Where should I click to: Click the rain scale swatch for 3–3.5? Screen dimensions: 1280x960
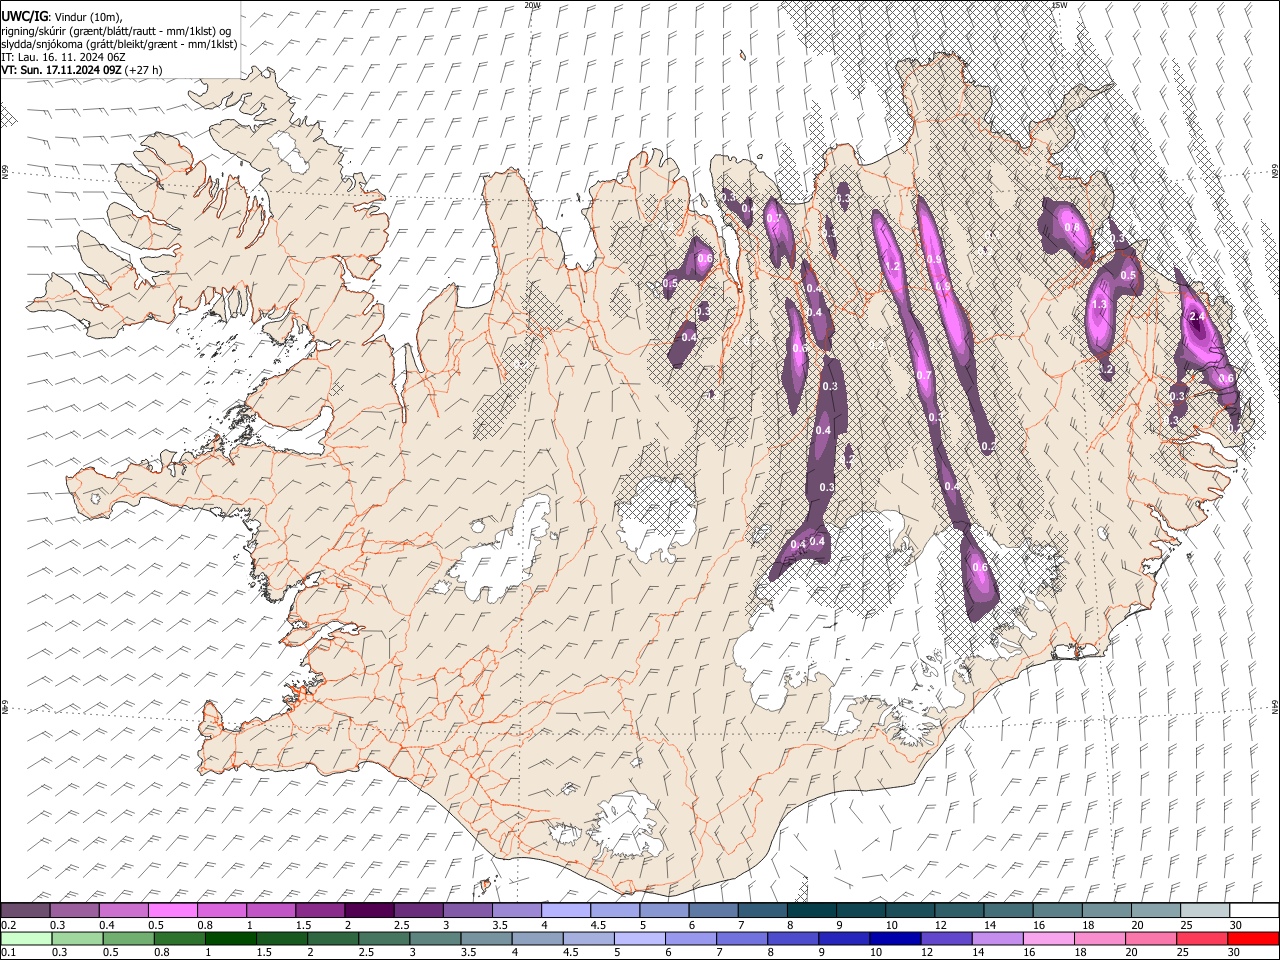435,939
